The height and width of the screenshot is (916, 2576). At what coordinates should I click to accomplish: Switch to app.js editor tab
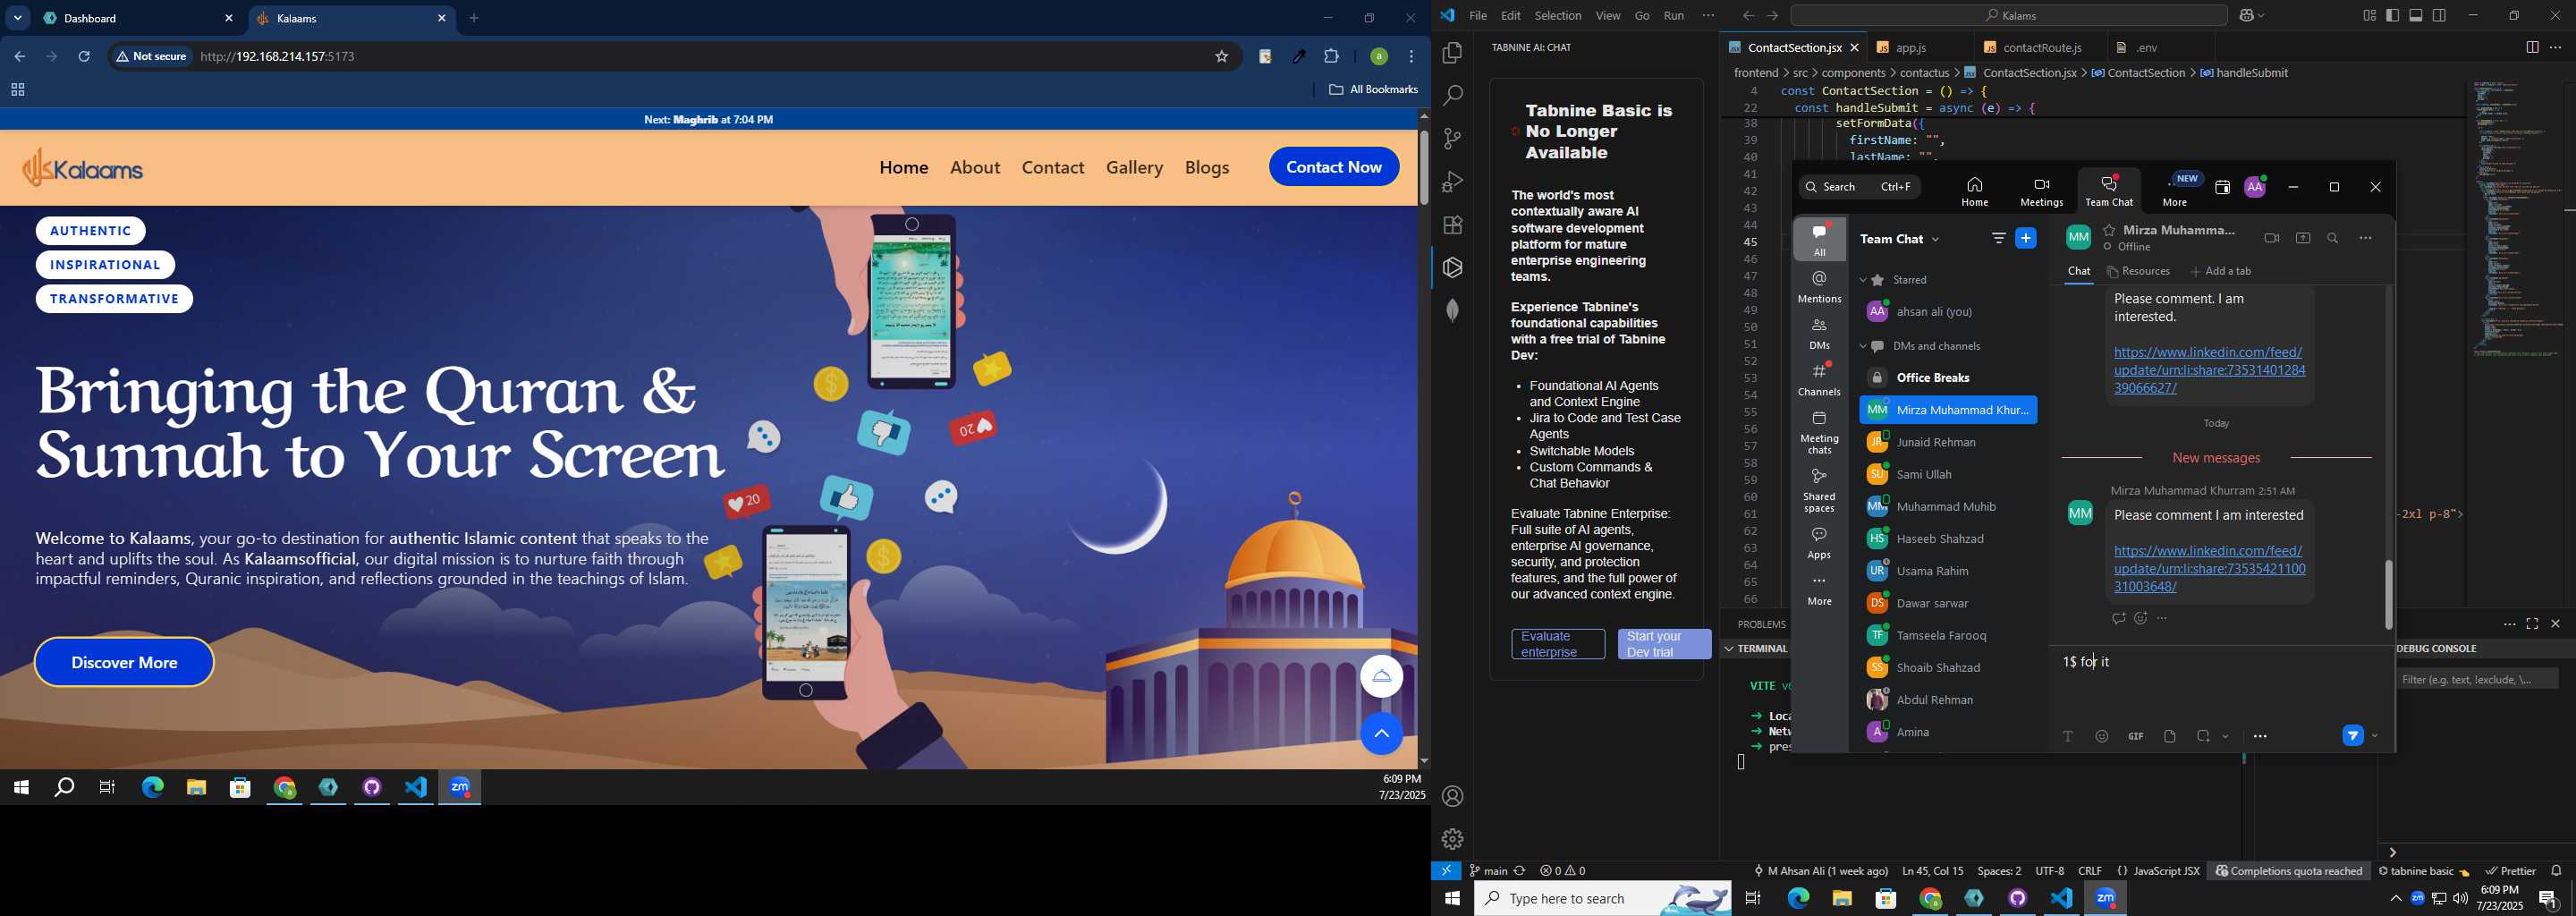point(1911,48)
